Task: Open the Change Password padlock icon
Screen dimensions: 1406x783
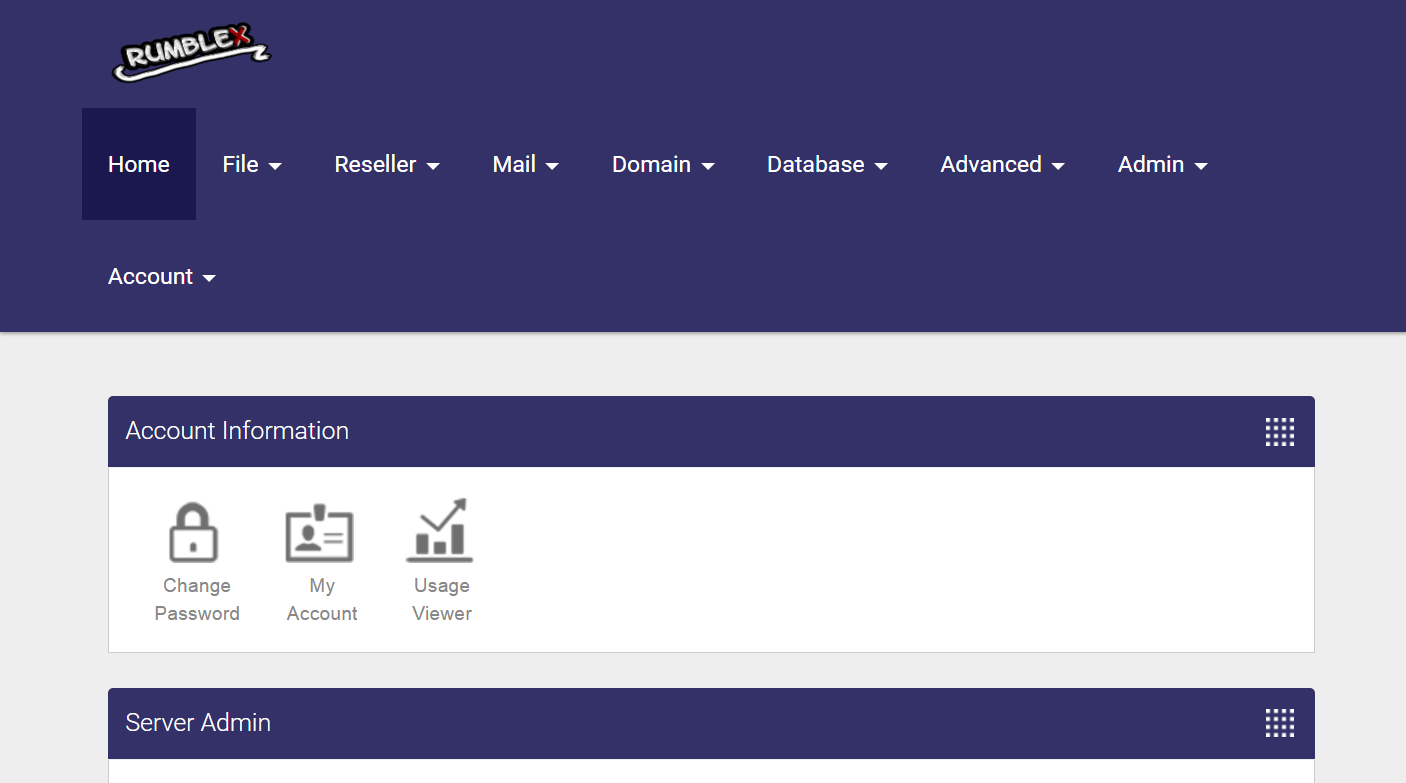Action: coord(193,532)
